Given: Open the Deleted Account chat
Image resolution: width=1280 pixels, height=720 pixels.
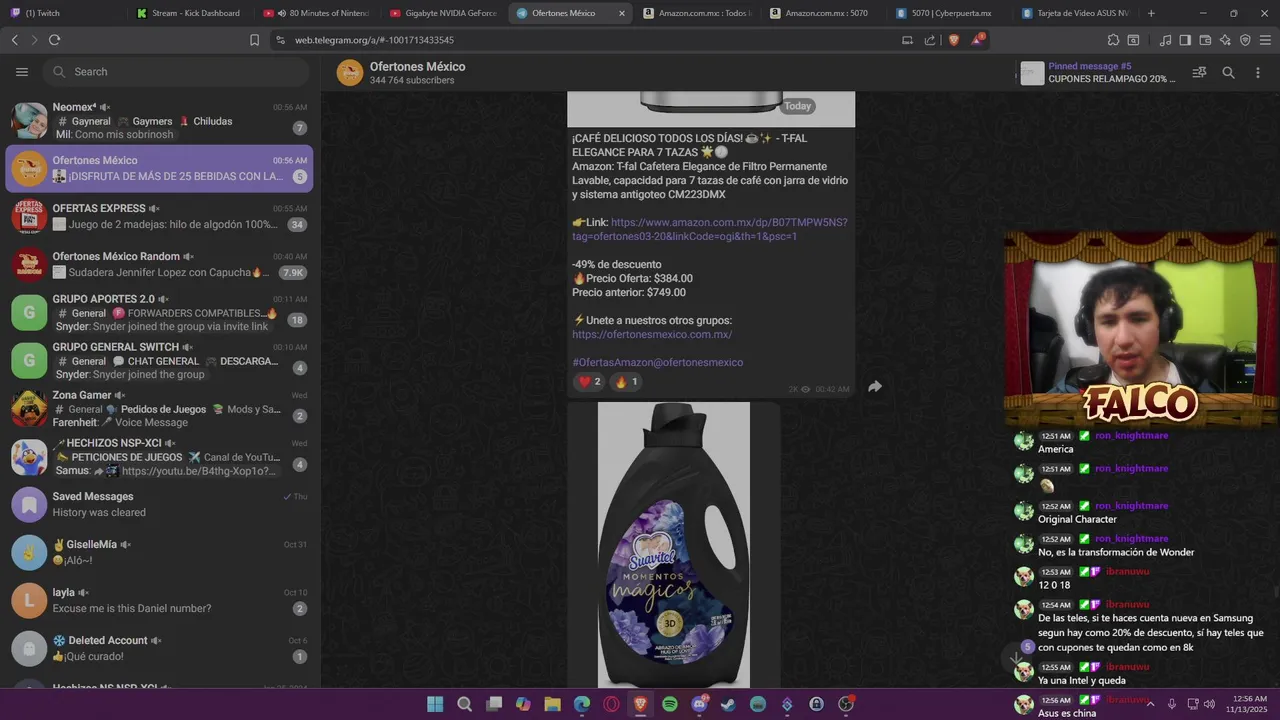Looking at the screenshot, I should (x=159, y=648).
